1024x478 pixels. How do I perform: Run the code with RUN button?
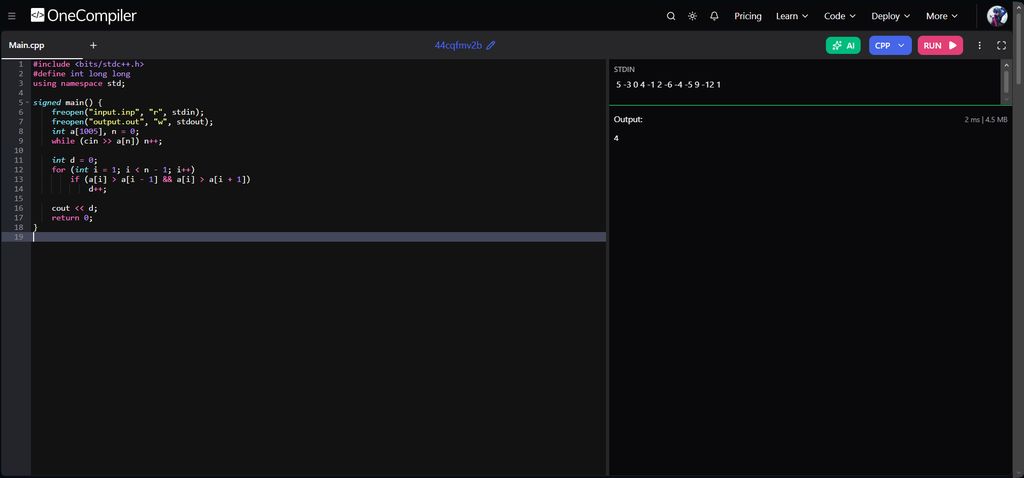(940, 45)
